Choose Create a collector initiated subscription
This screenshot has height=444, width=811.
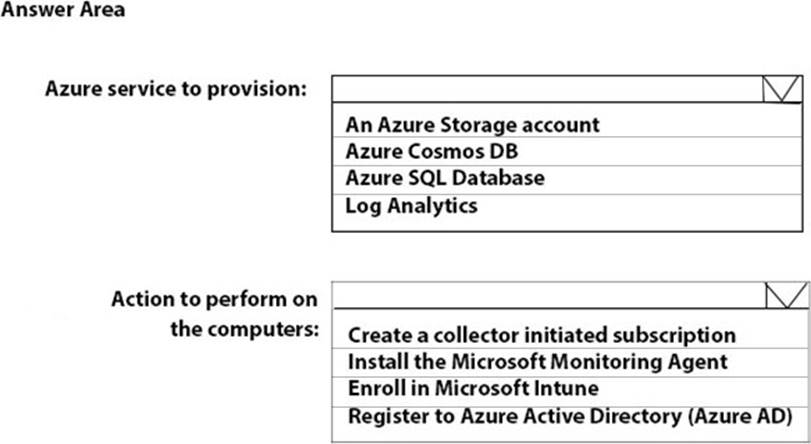(x=541, y=335)
